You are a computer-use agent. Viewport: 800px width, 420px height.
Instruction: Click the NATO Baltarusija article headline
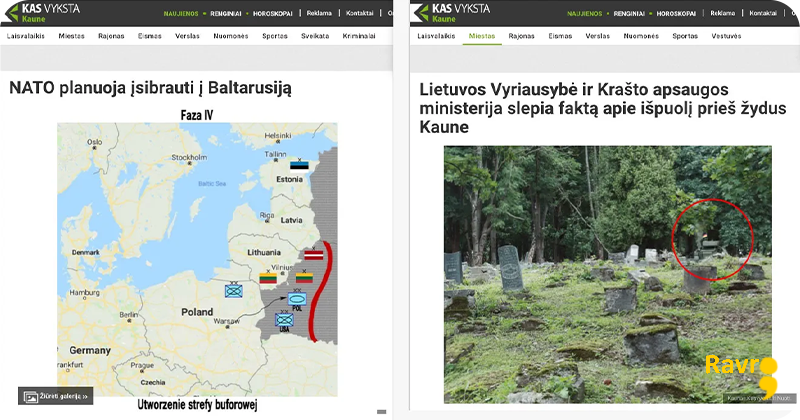(x=151, y=88)
